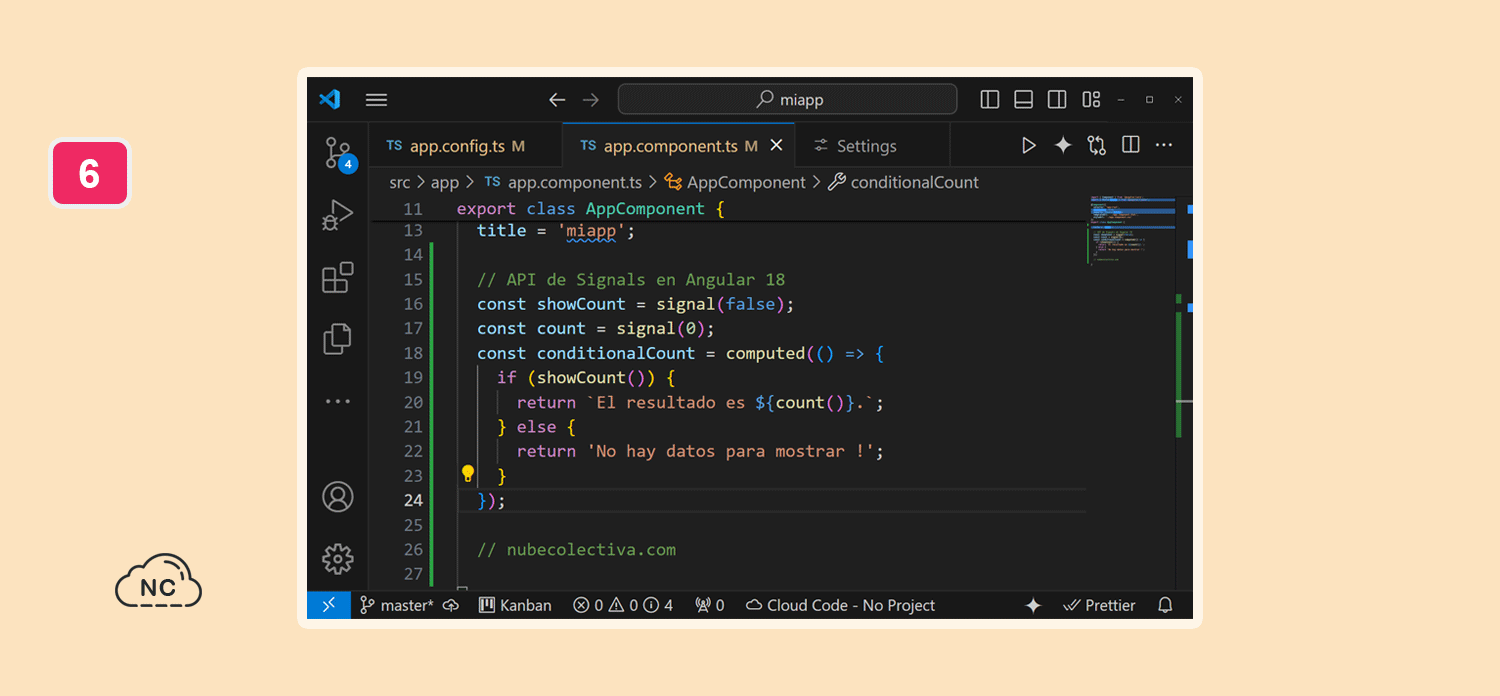Click the computed call on line 18
The image size is (1500, 696).
pos(765,353)
